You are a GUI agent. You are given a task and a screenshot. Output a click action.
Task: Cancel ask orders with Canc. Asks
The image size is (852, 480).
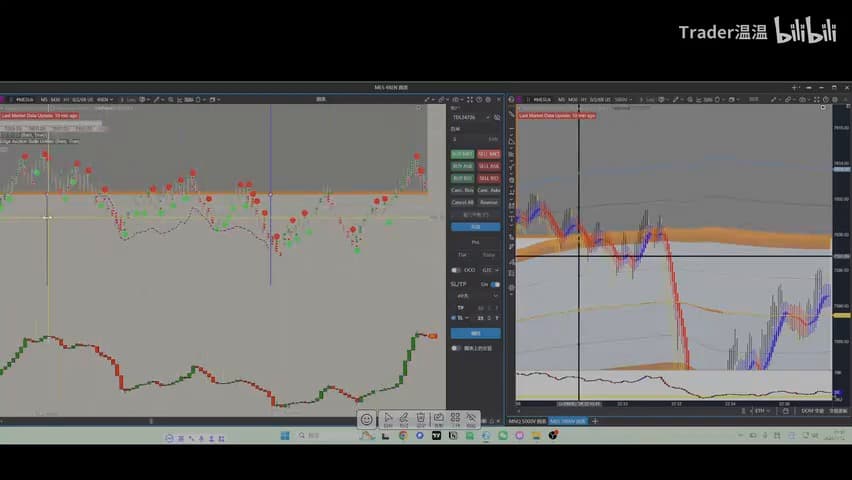488,190
